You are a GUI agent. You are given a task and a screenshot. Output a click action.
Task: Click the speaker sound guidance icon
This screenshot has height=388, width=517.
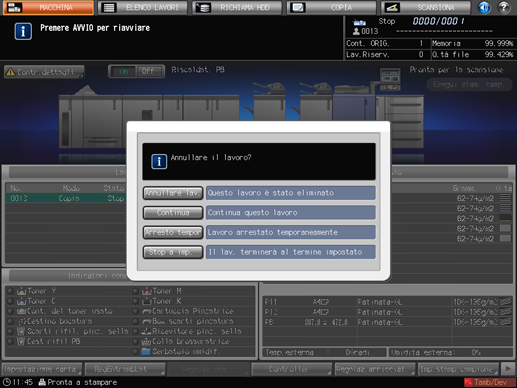(x=484, y=7)
